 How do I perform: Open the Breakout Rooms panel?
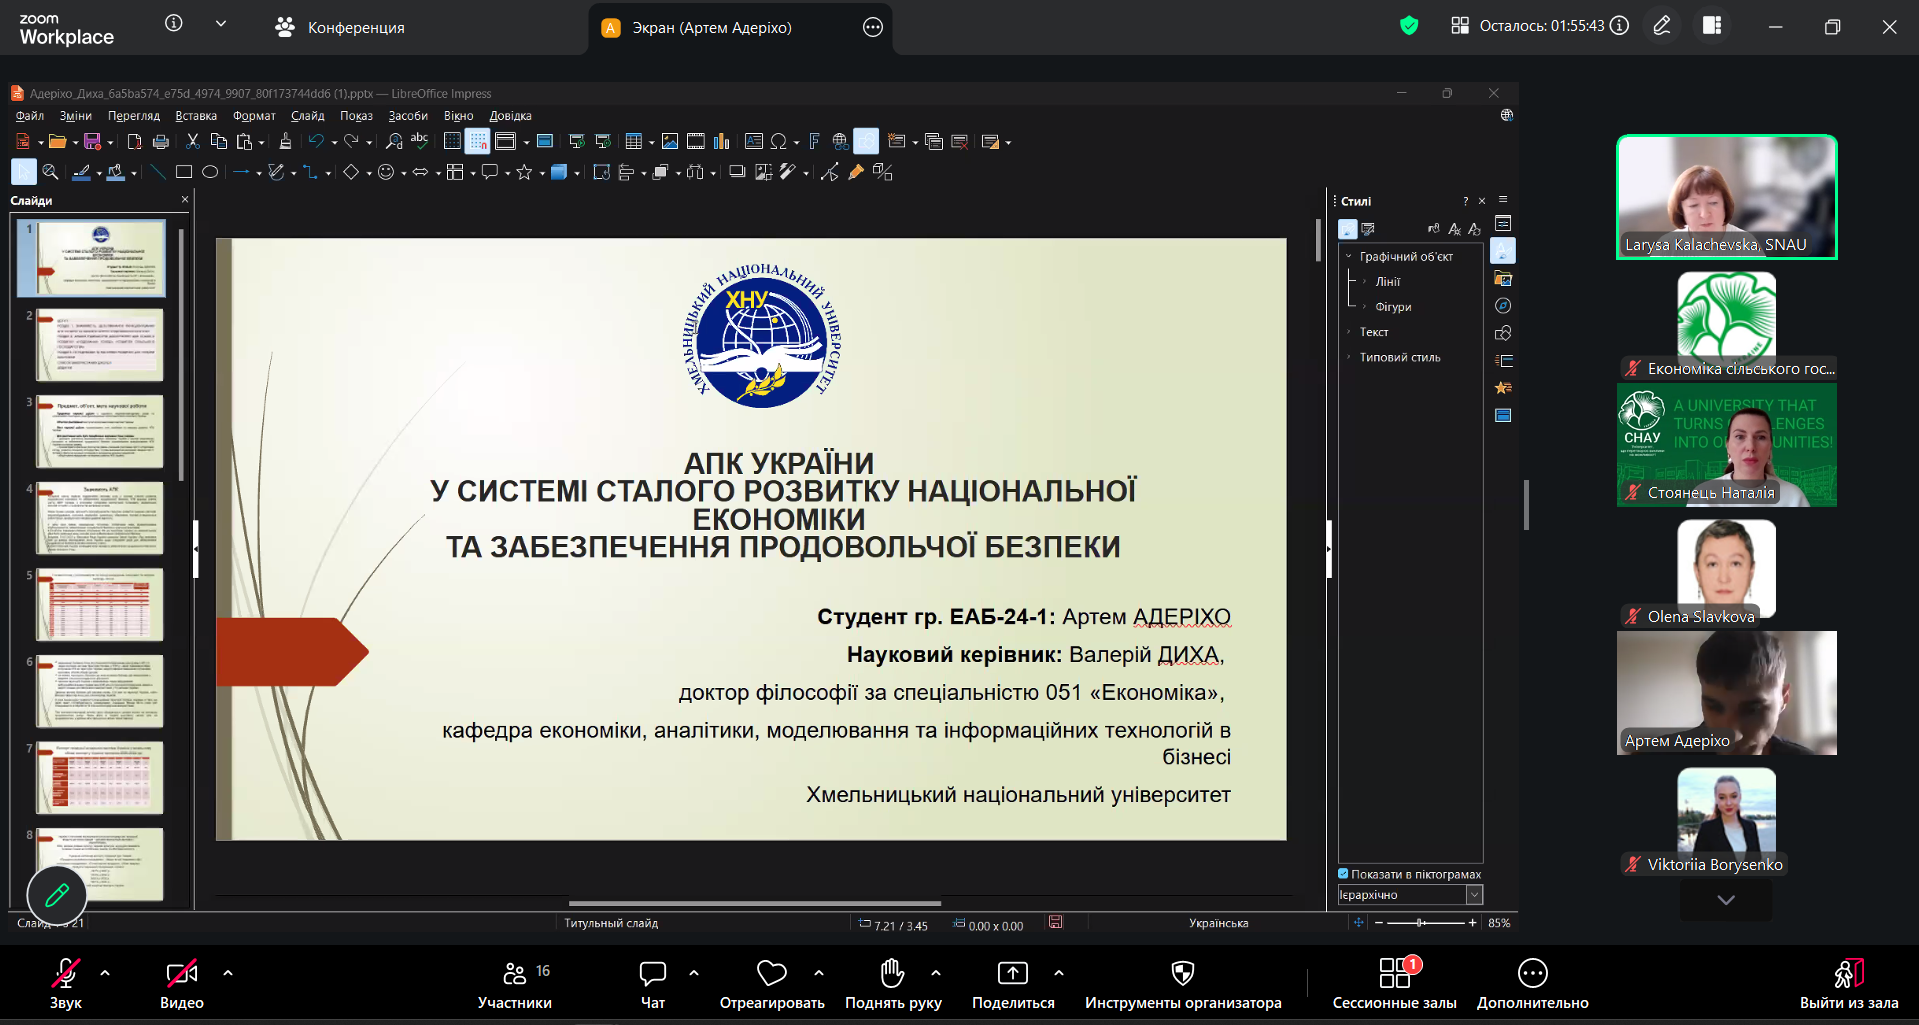pos(1394,984)
